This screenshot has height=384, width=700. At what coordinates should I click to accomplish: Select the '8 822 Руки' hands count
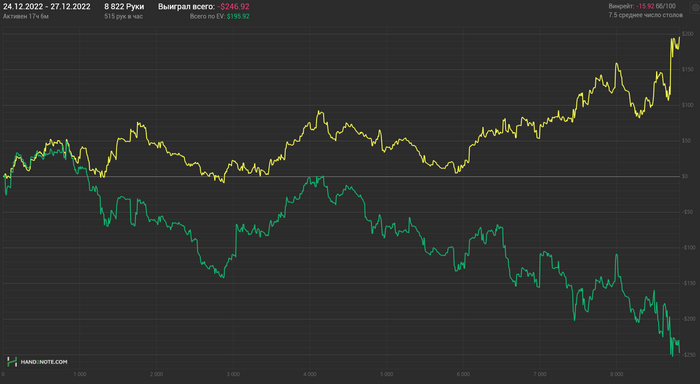pyautogui.click(x=124, y=7)
